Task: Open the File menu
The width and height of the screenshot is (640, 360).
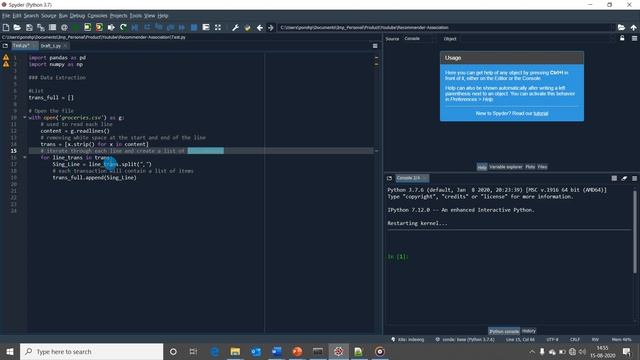Action: (6, 16)
